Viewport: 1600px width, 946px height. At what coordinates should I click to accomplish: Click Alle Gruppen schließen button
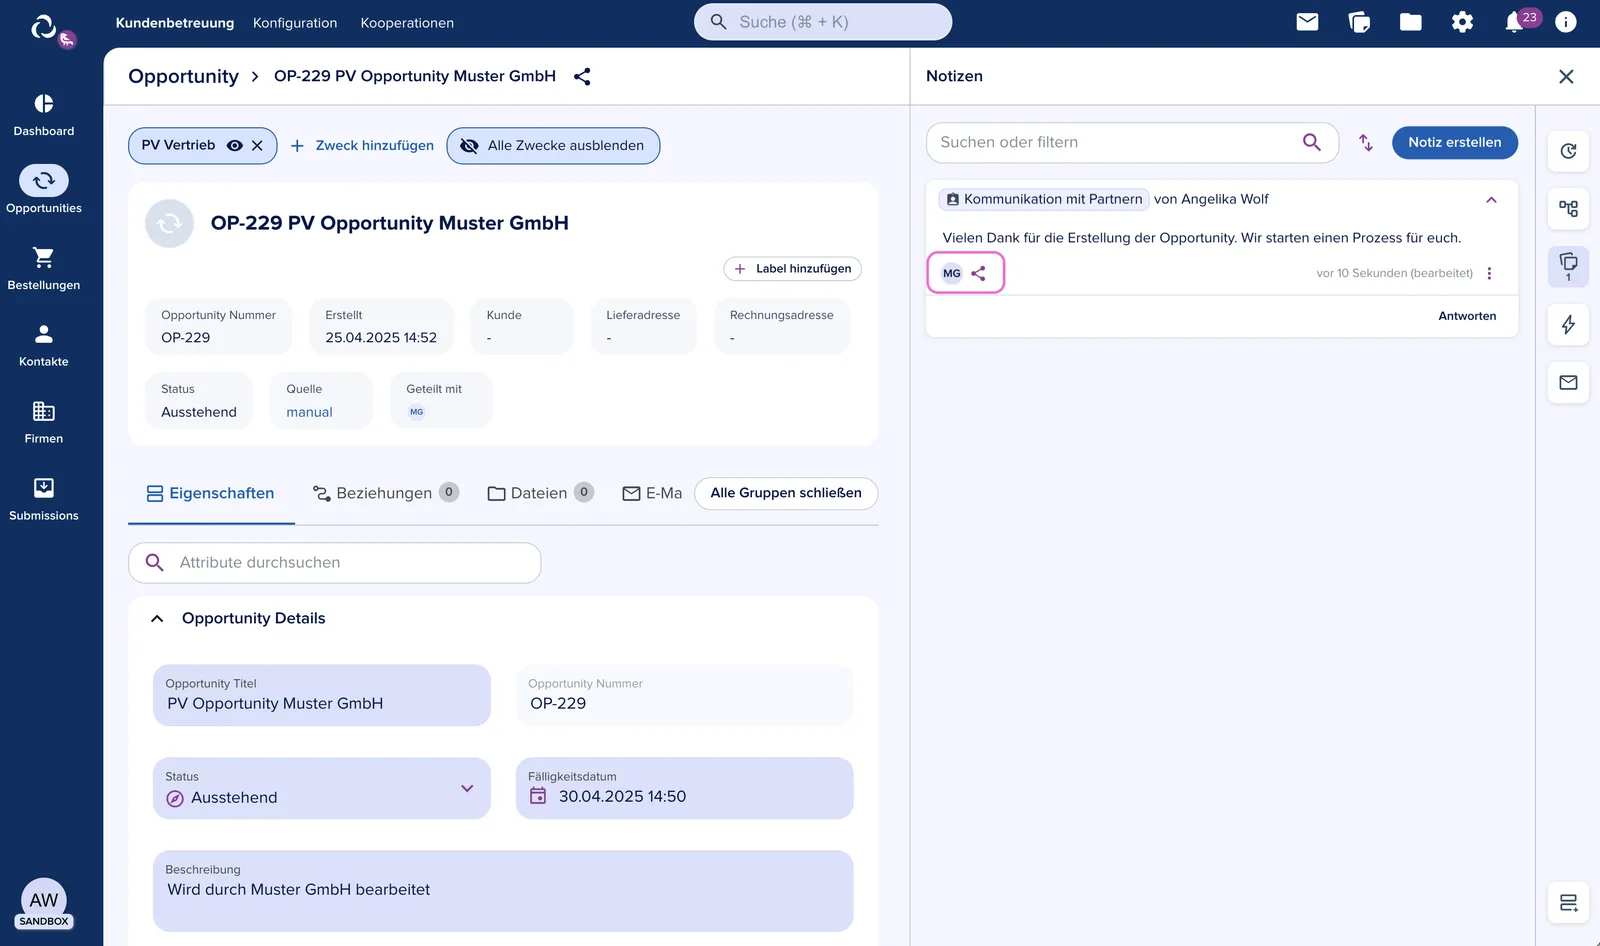(786, 493)
